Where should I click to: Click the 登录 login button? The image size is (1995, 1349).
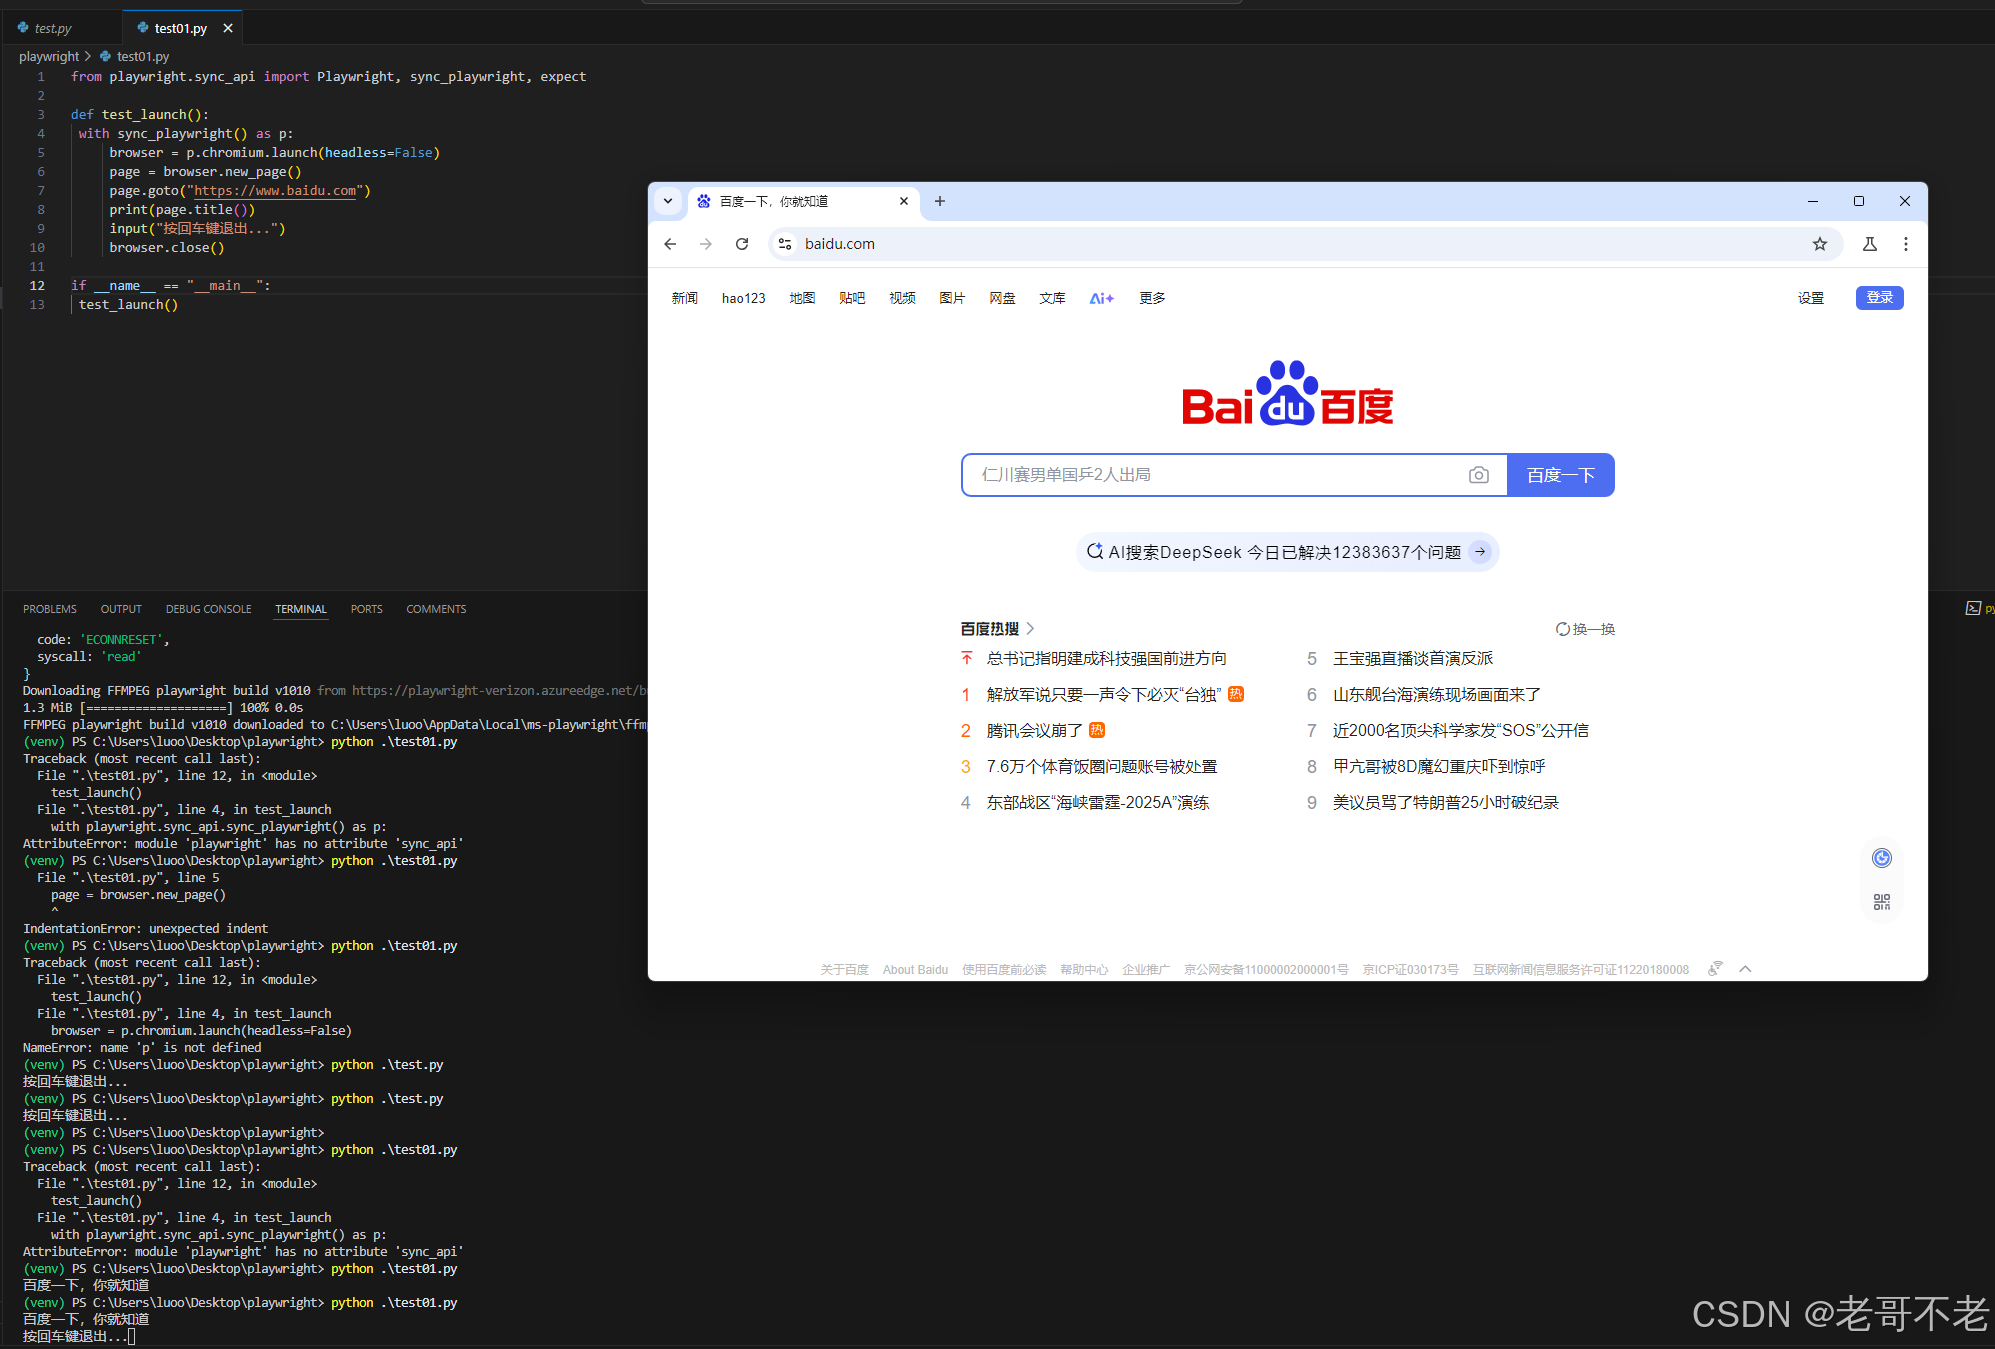(x=1879, y=298)
